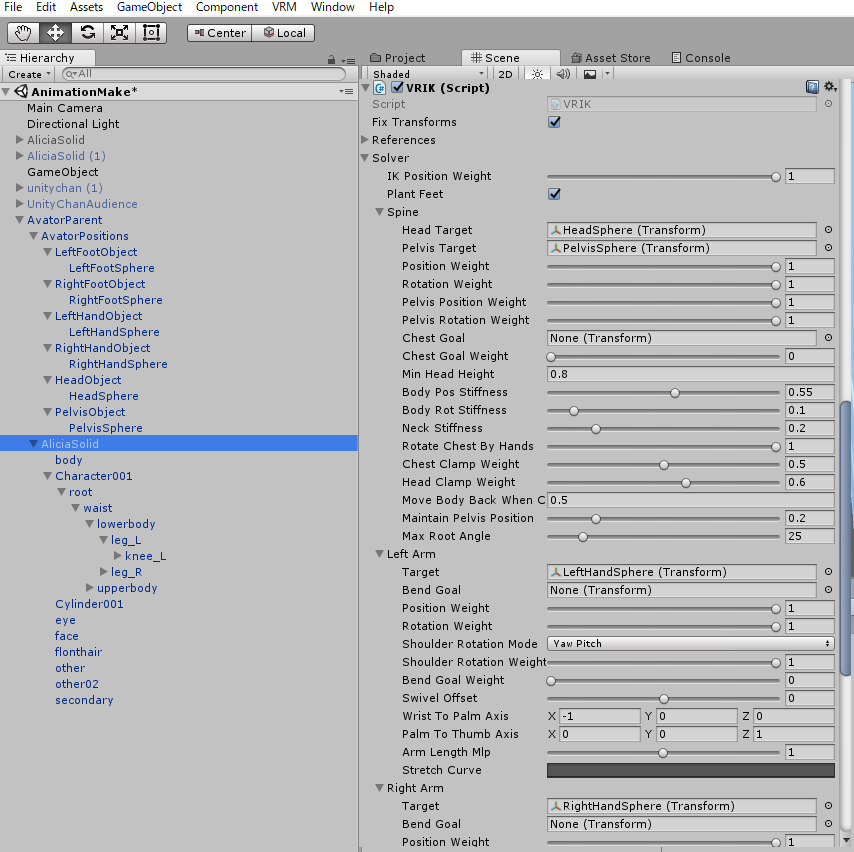Open the Create menu in the Hierarchy
854x852 pixels.
click(28, 74)
